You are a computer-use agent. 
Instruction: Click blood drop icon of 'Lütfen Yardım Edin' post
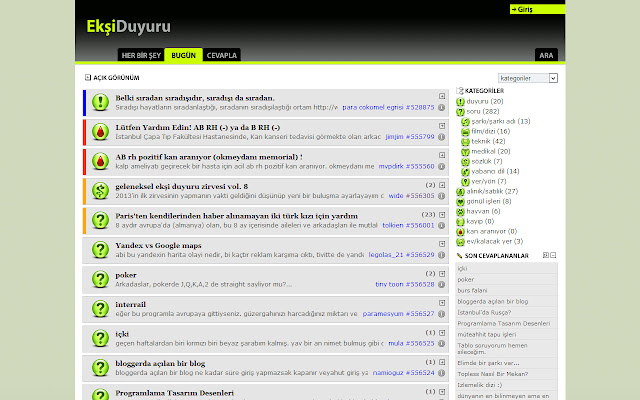pos(100,132)
